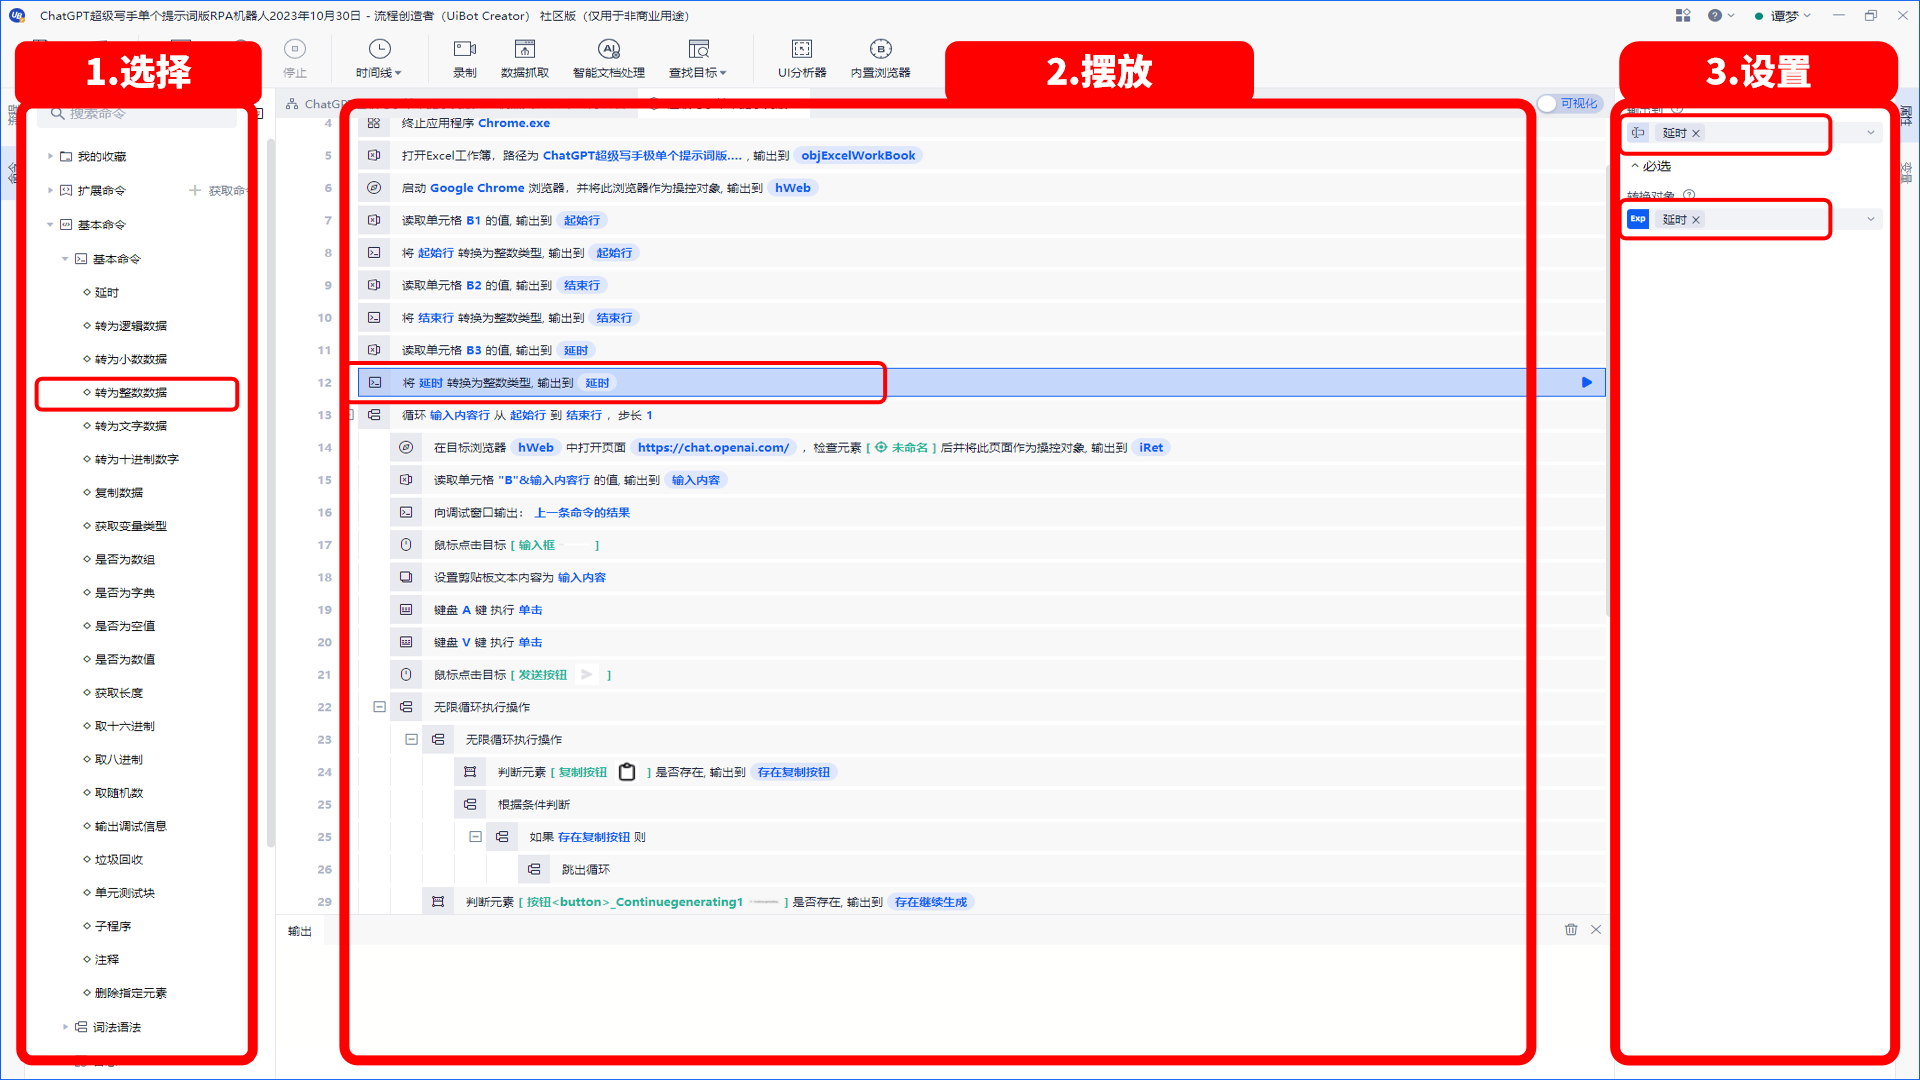Expand the 词法语法 tree node
Screen dimensions: 1920x1080
point(66,1027)
